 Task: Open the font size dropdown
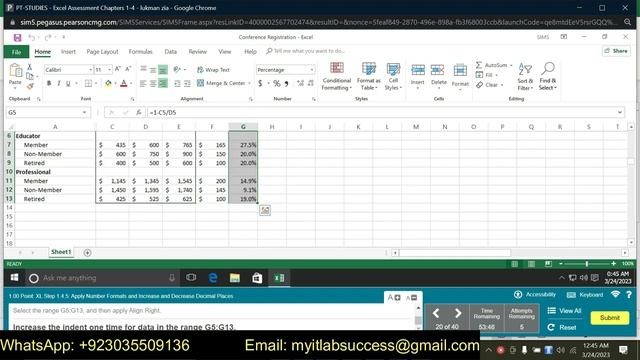tap(109, 70)
